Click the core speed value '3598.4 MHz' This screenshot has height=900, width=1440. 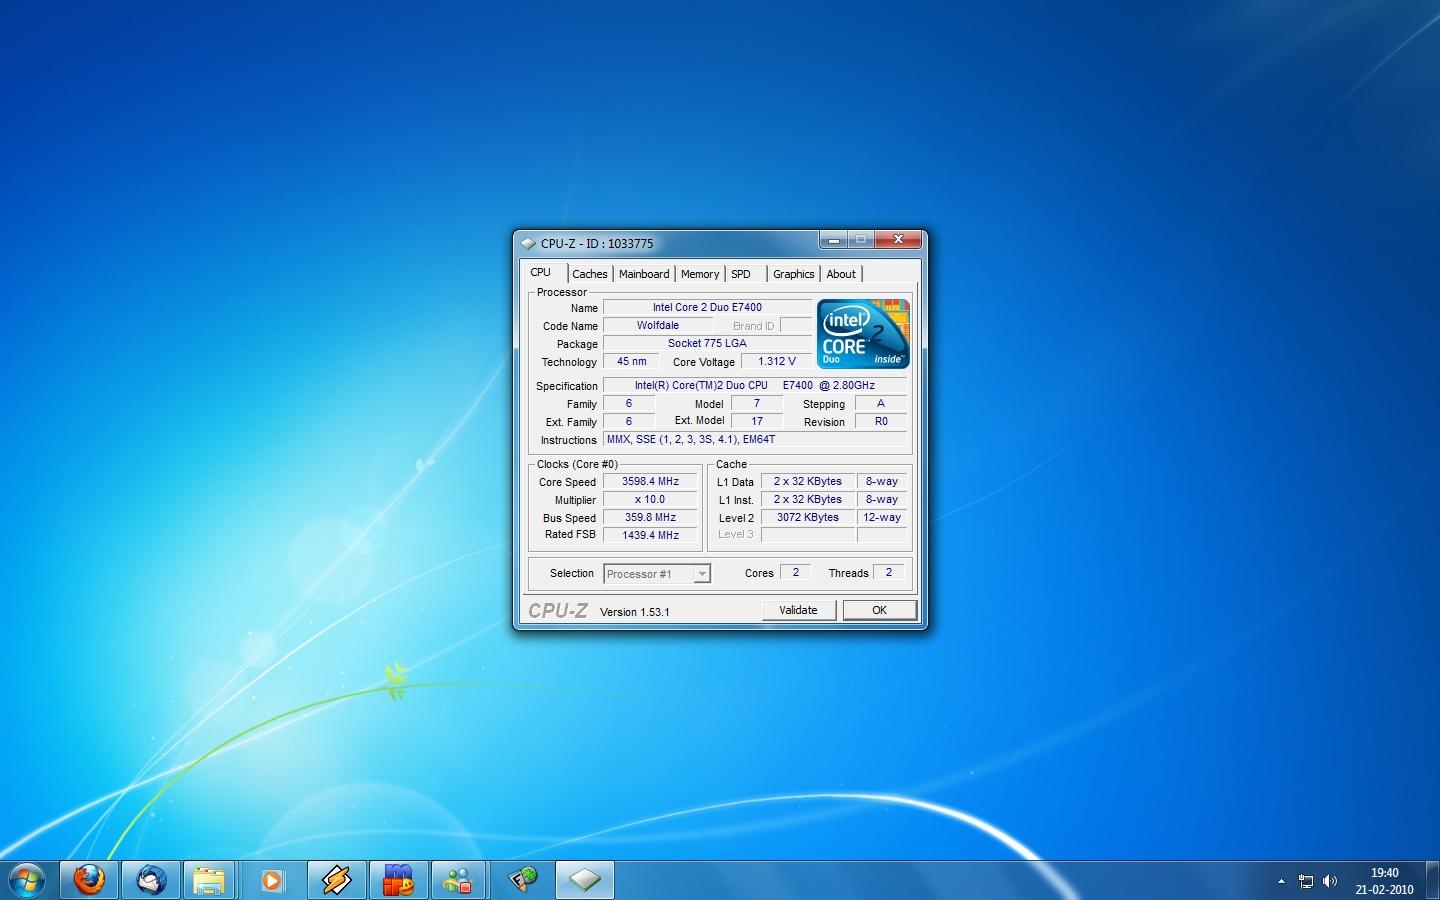[650, 481]
